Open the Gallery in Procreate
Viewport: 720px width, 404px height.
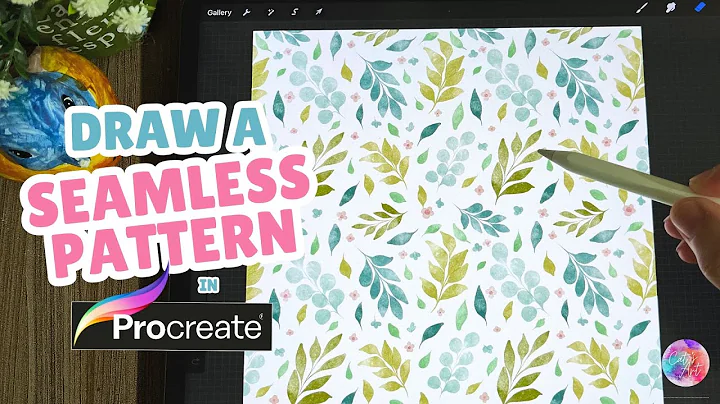pos(219,12)
